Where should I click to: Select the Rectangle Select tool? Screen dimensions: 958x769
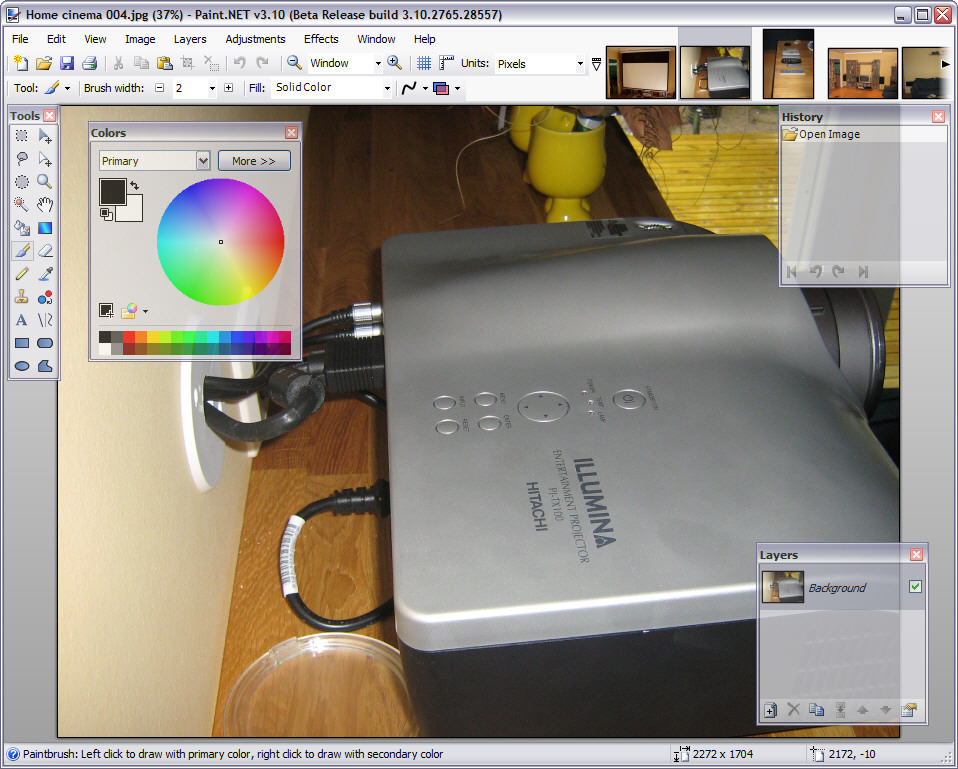coord(21,136)
